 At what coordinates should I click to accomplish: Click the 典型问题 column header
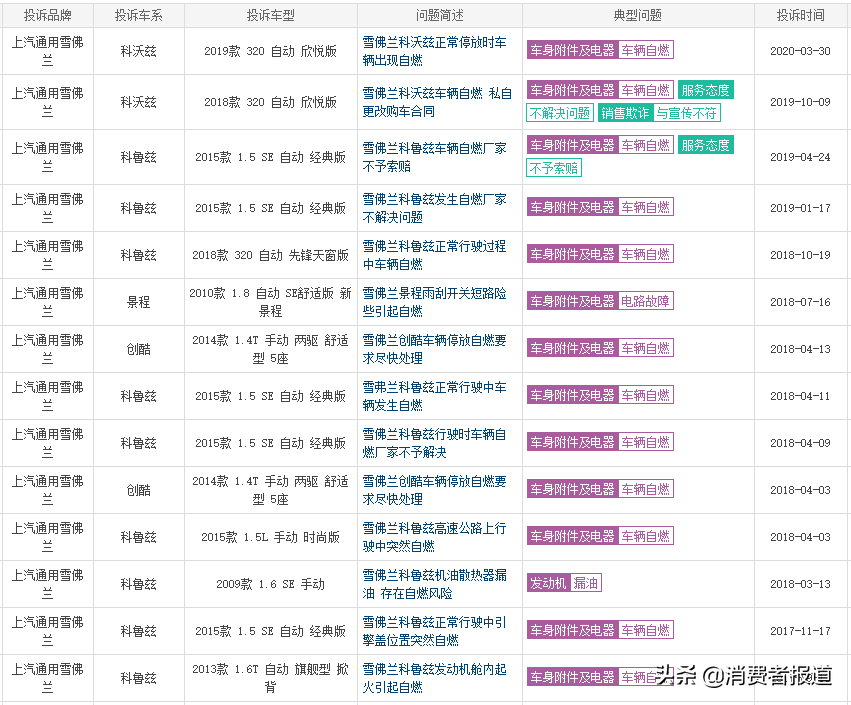tap(638, 16)
